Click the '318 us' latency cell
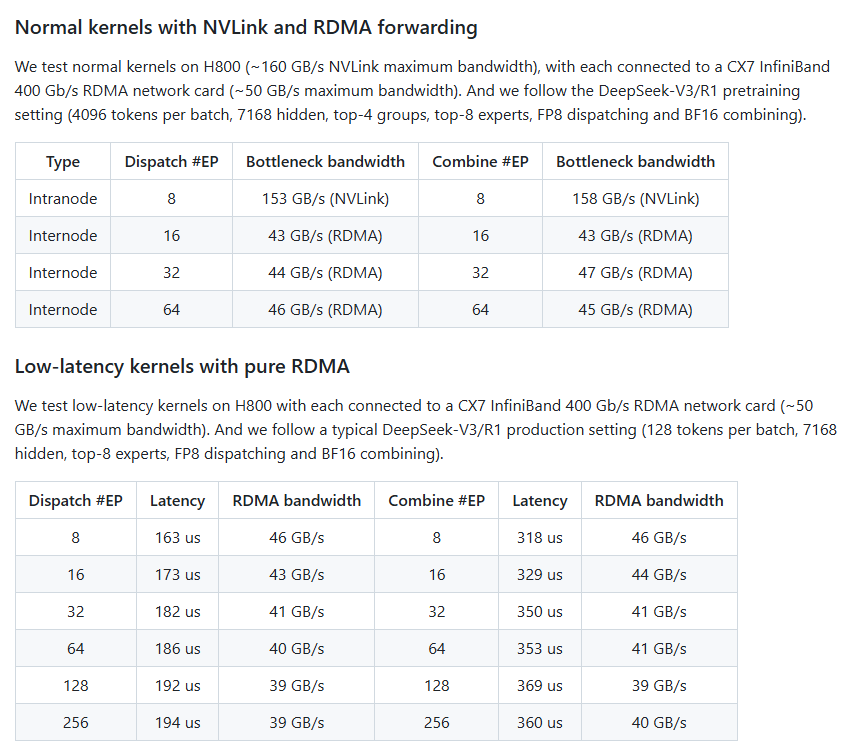This screenshot has width=862, height=749. [540, 537]
